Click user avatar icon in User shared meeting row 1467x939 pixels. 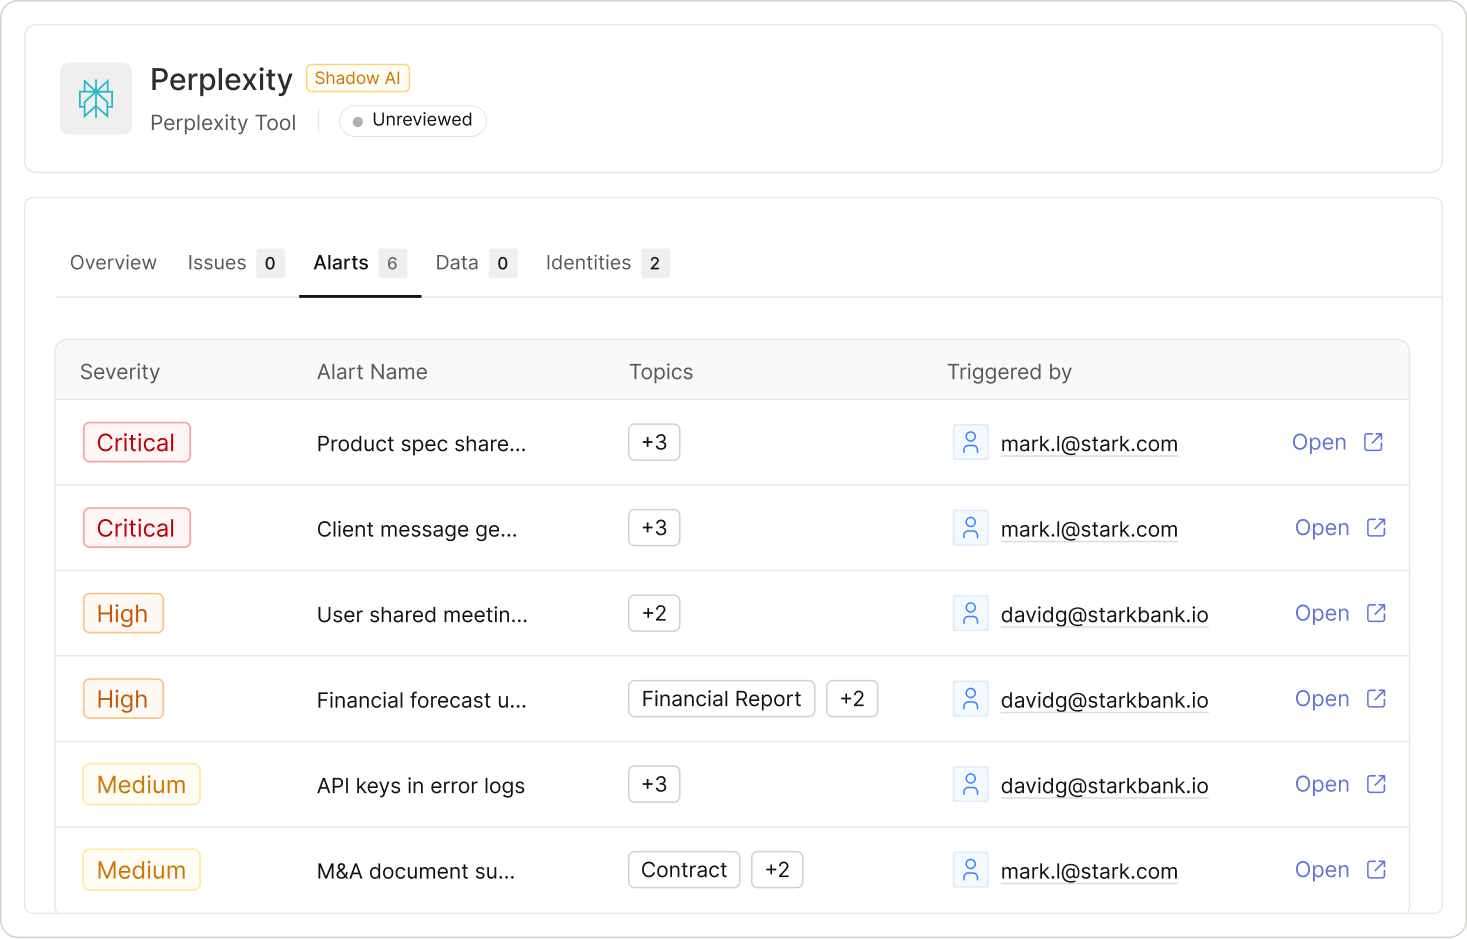(970, 613)
